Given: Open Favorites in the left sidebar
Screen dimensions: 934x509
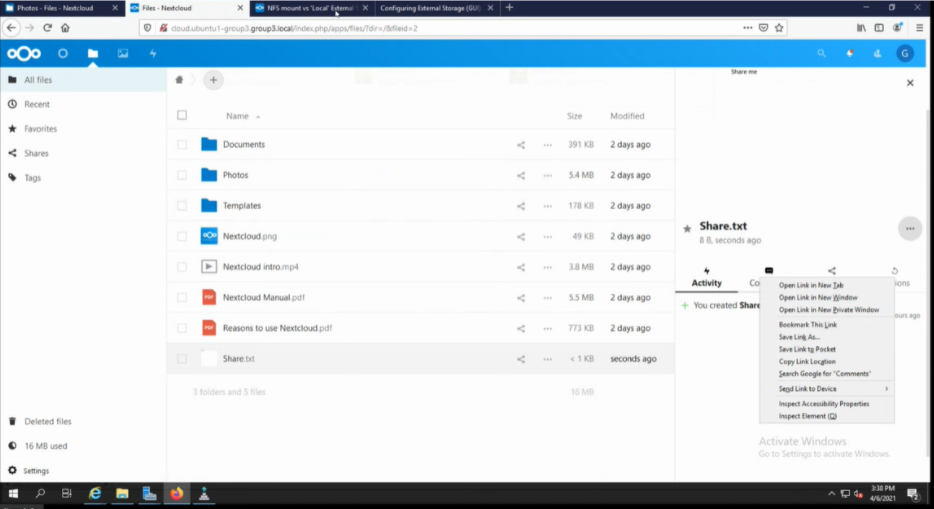Looking at the screenshot, I should click(40, 129).
